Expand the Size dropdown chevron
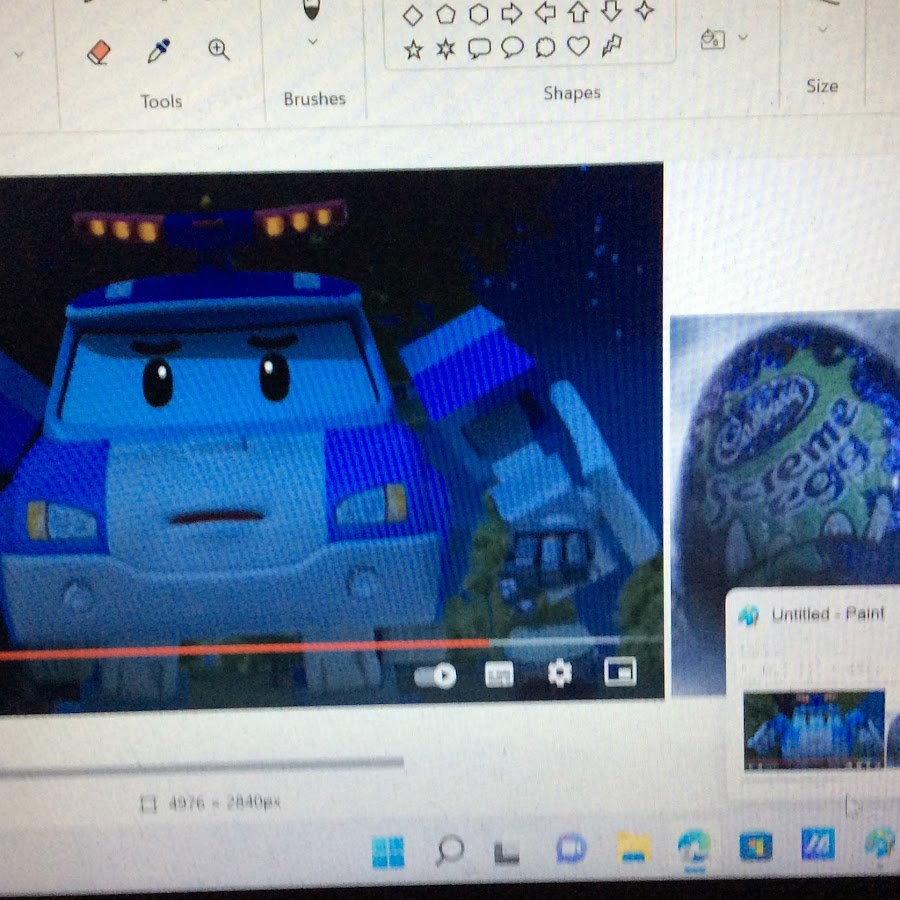The image size is (900, 900). (823, 29)
